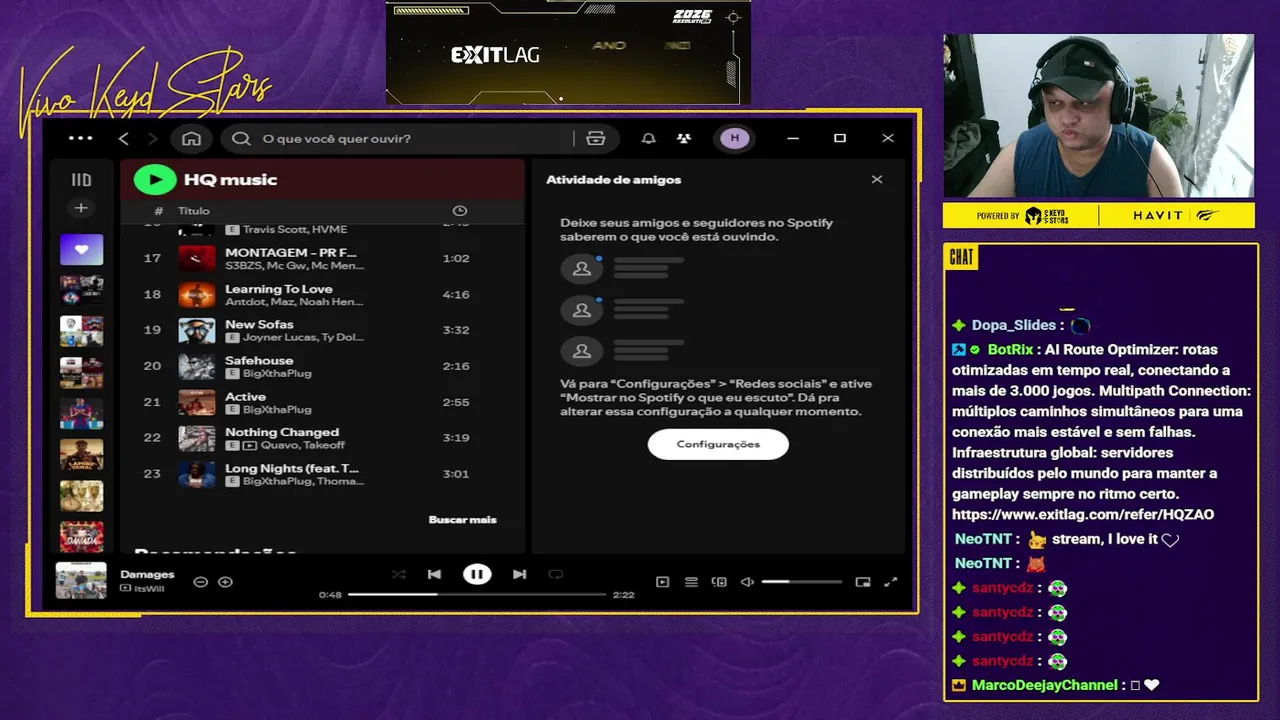Adjust the volume slider
This screenshot has height=720, width=1280.
point(801,582)
